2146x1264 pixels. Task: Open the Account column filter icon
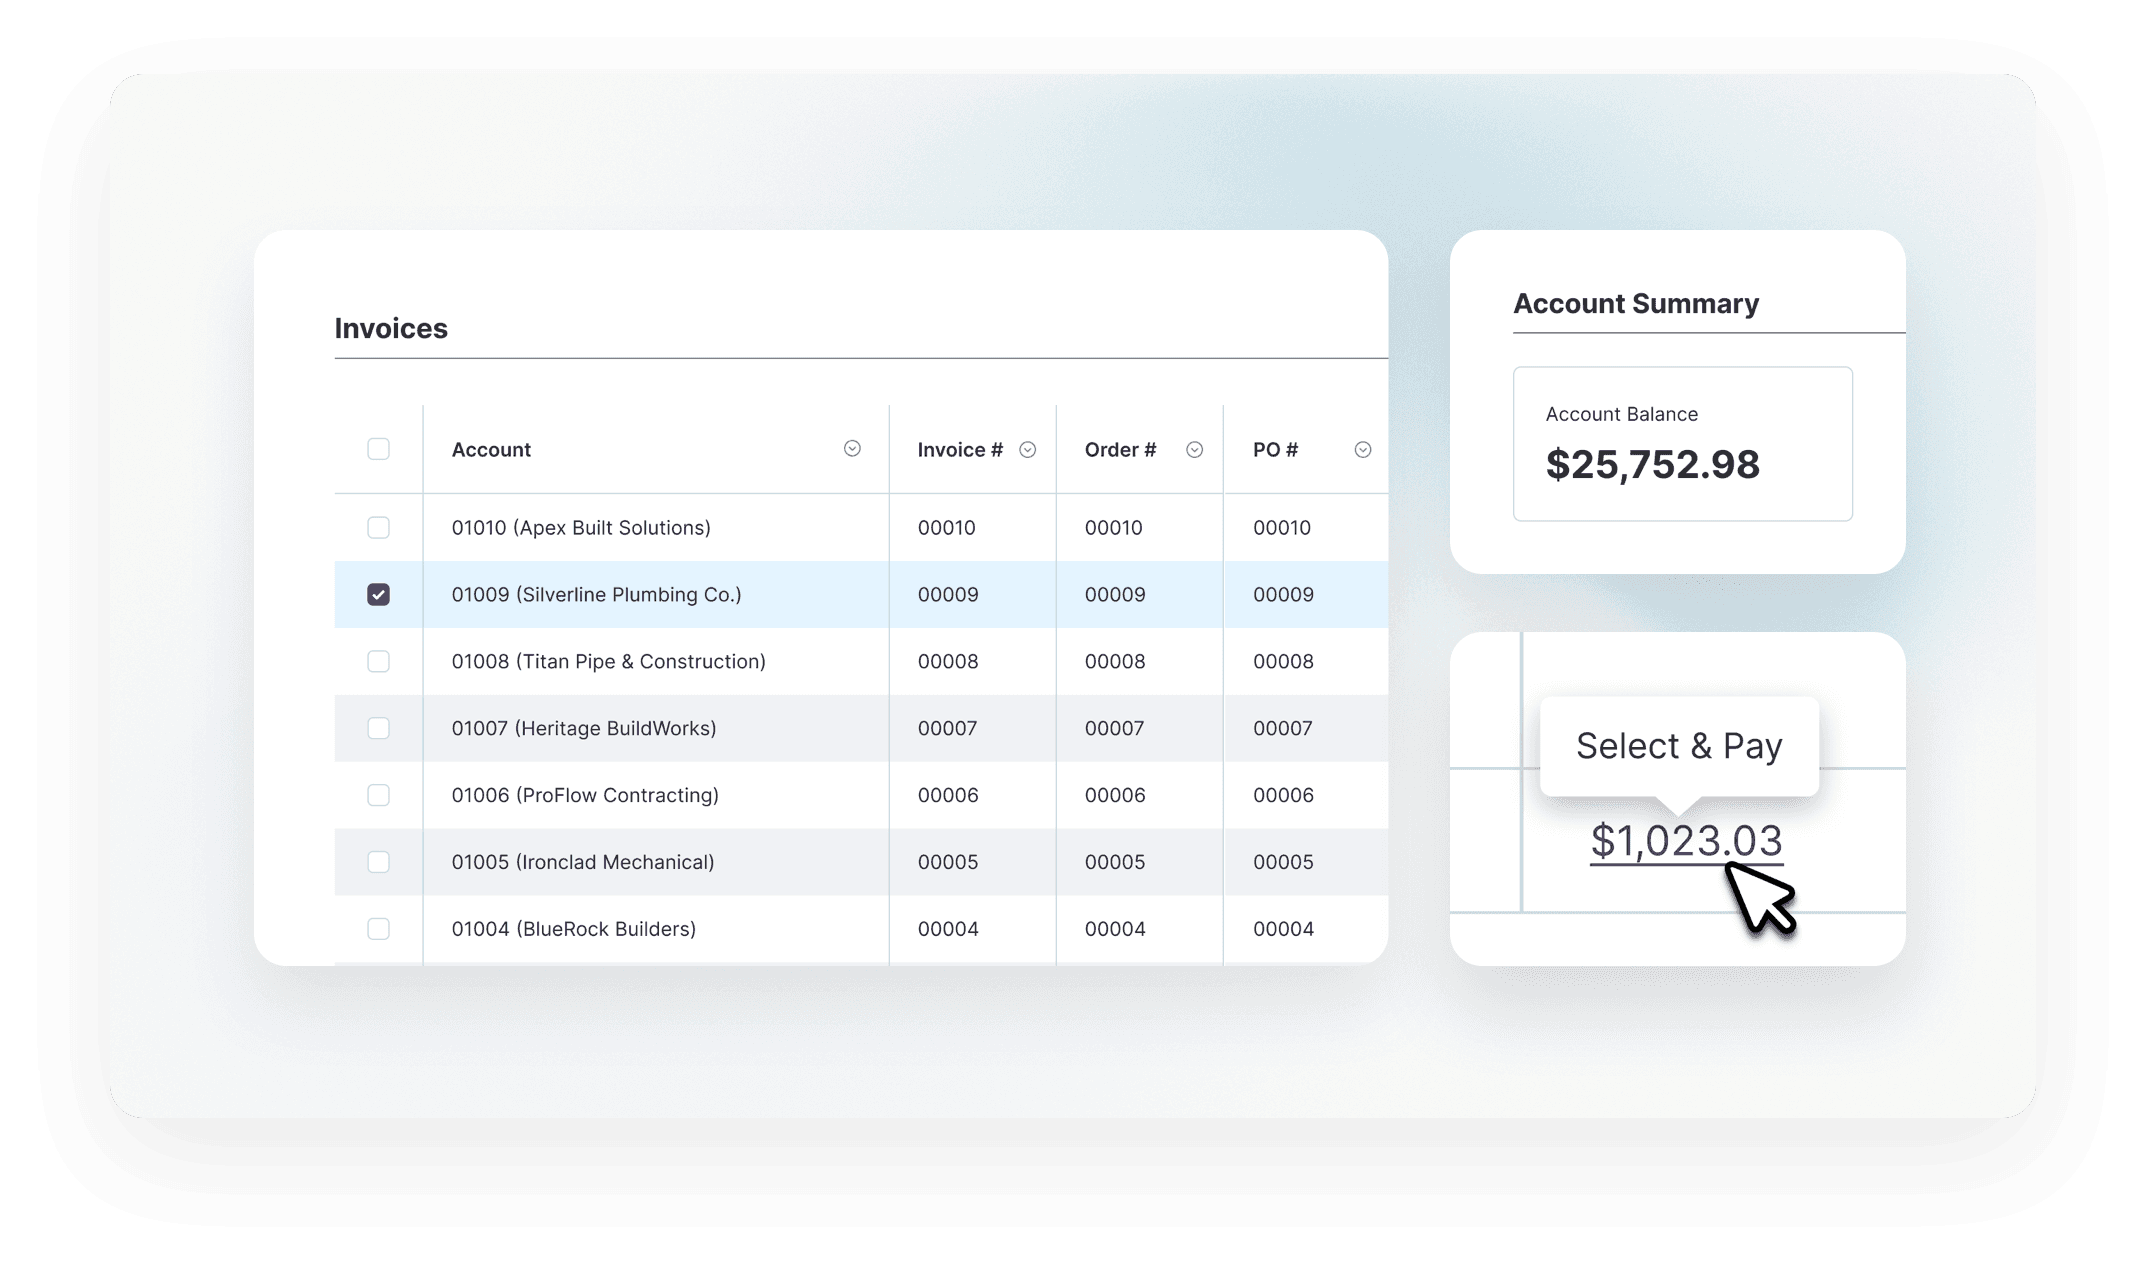pos(852,449)
